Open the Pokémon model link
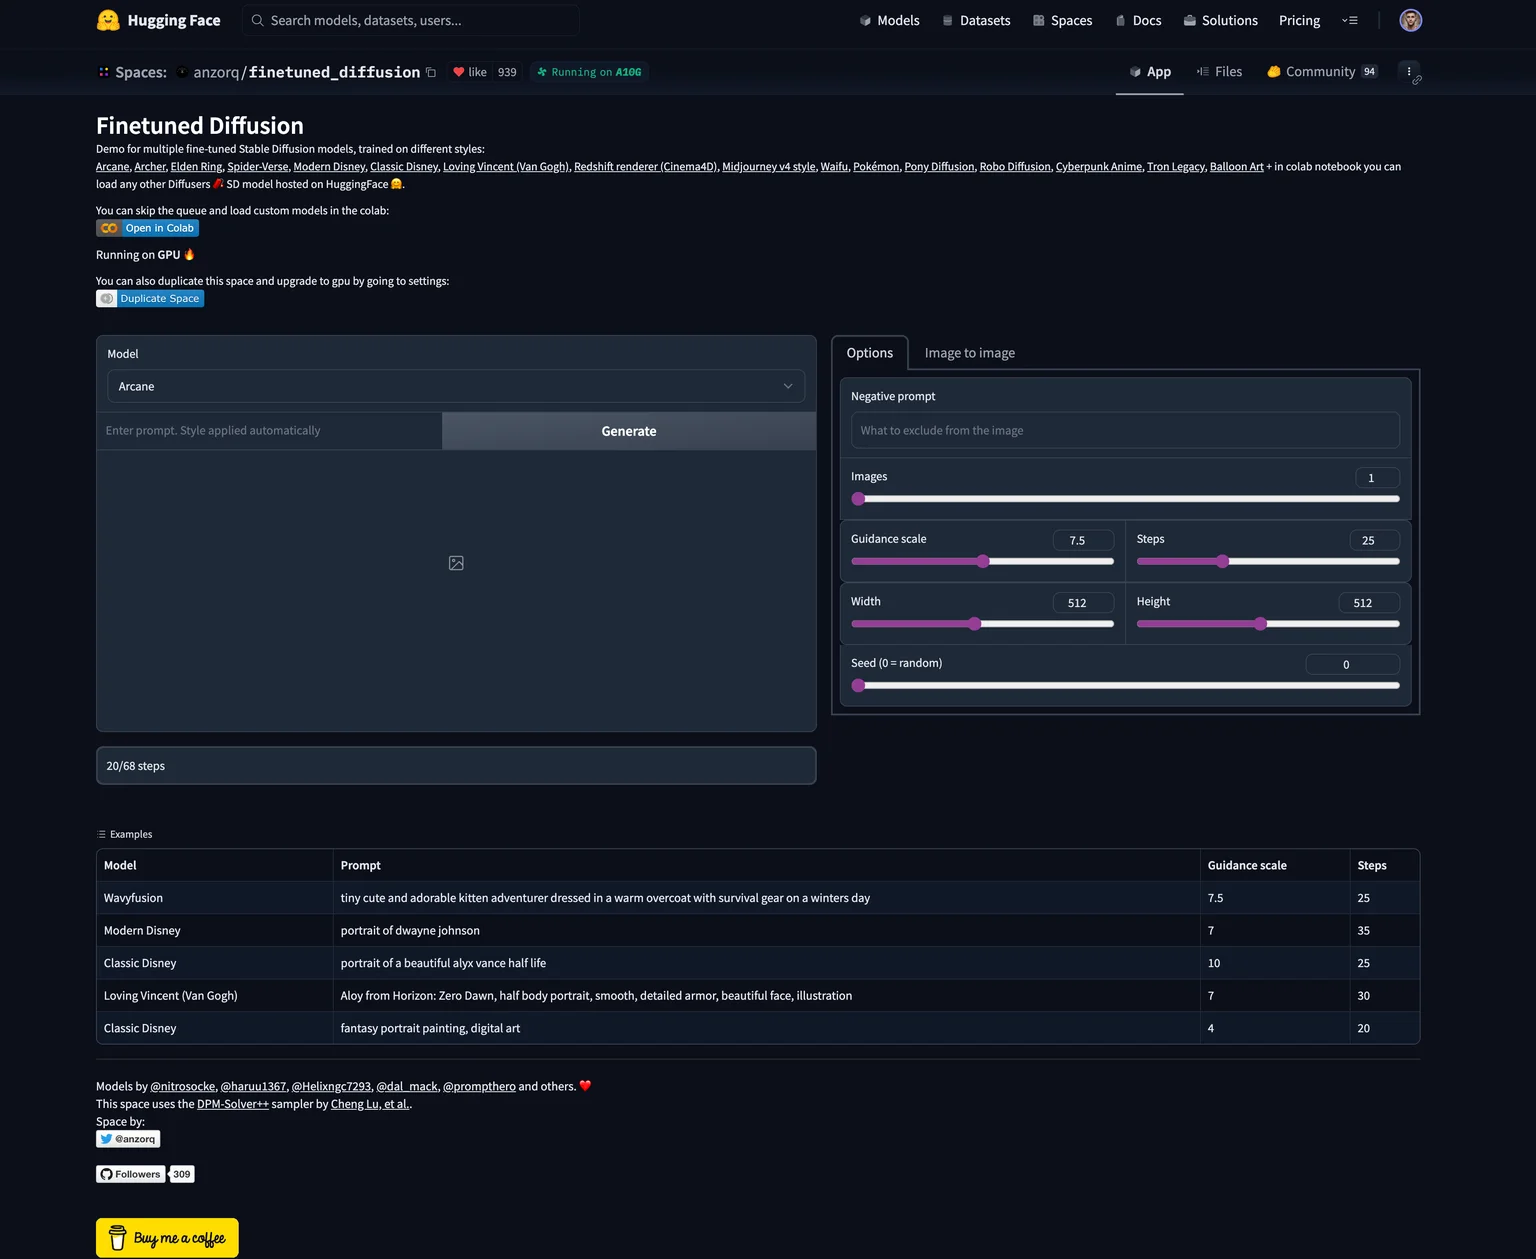1536x1259 pixels. point(876,167)
